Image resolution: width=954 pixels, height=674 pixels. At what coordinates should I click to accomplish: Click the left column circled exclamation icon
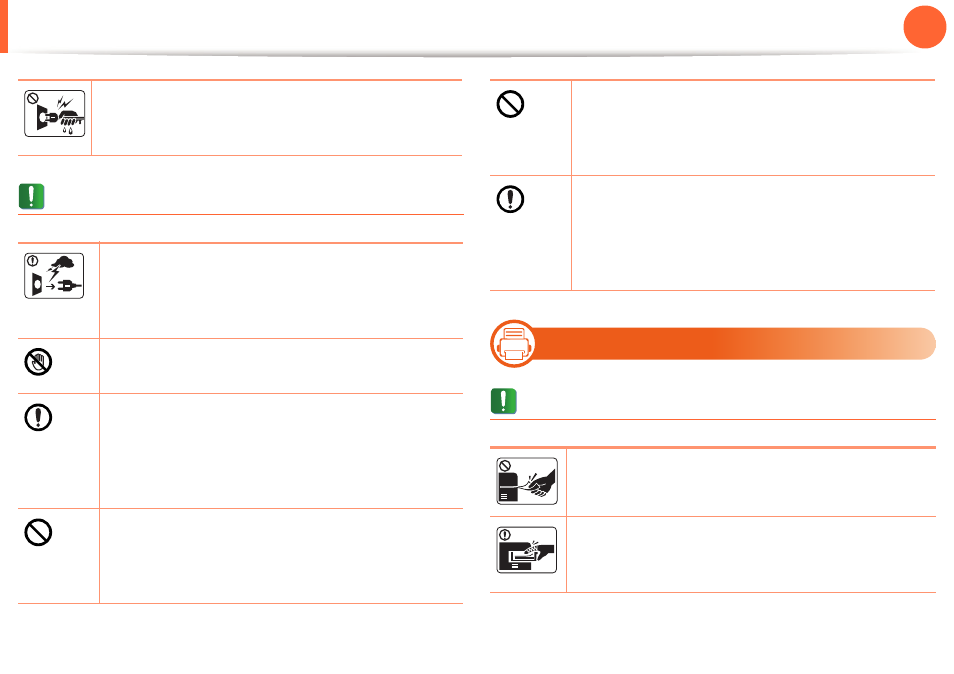[x=38, y=417]
